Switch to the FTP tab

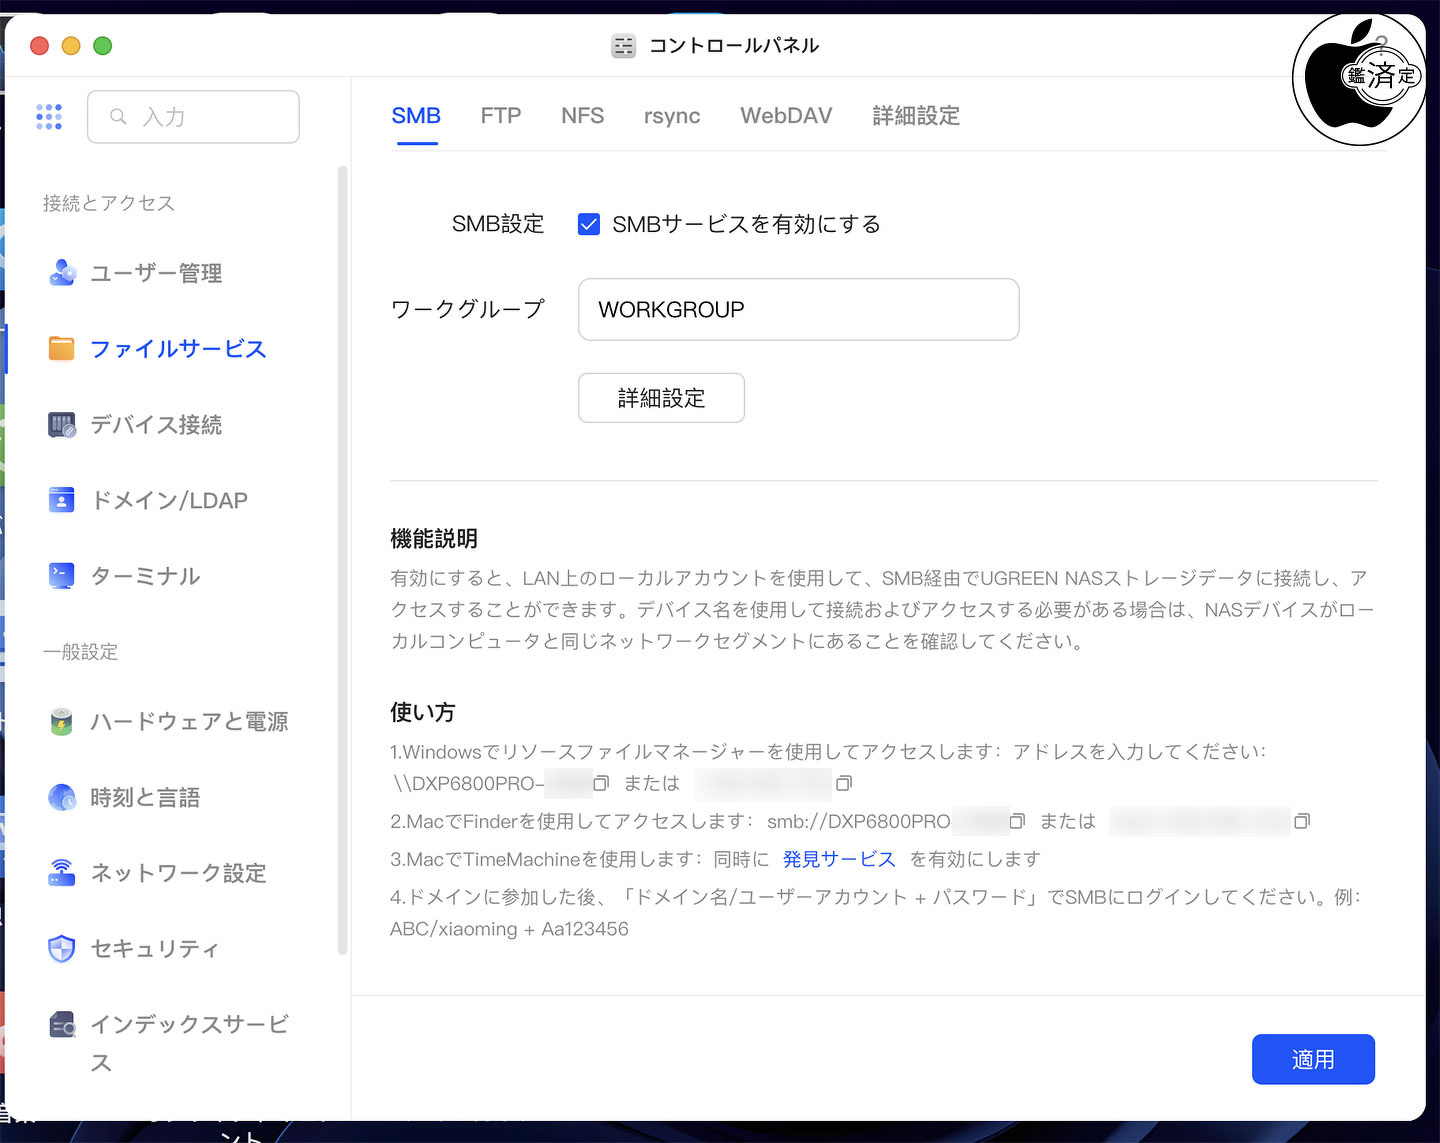coord(501,116)
